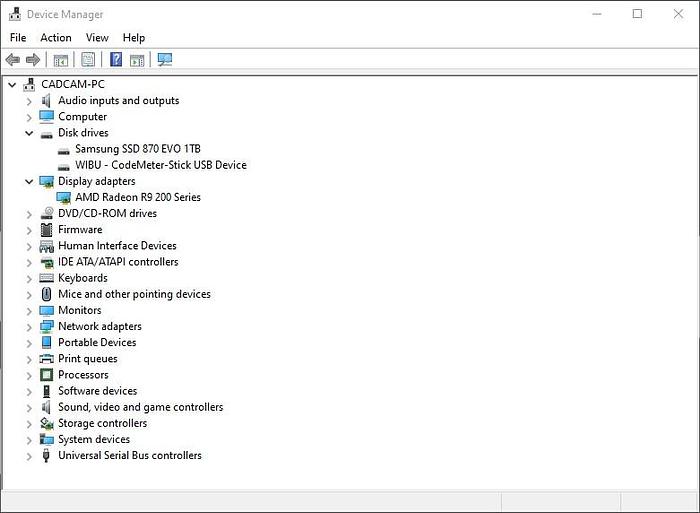This screenshot has height=513, width=700.
Task: Select WIBU CodeMeter-Stick USB Device
Action: 160,165
